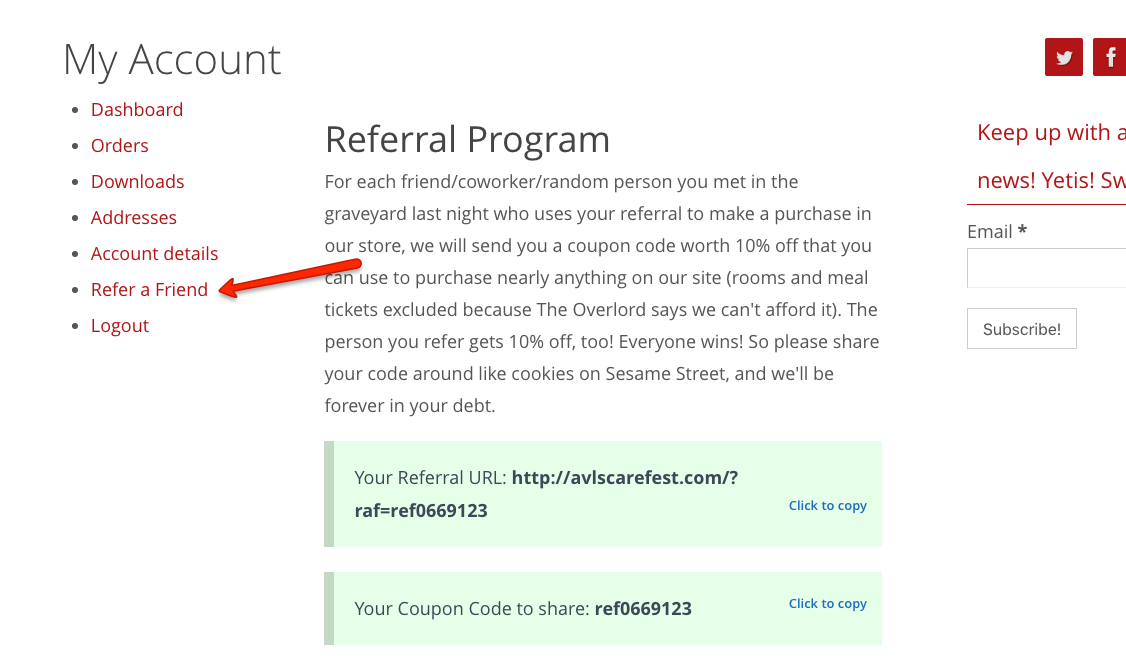Open the Addresses link
1126x659 pixels.
pos(134,217)
